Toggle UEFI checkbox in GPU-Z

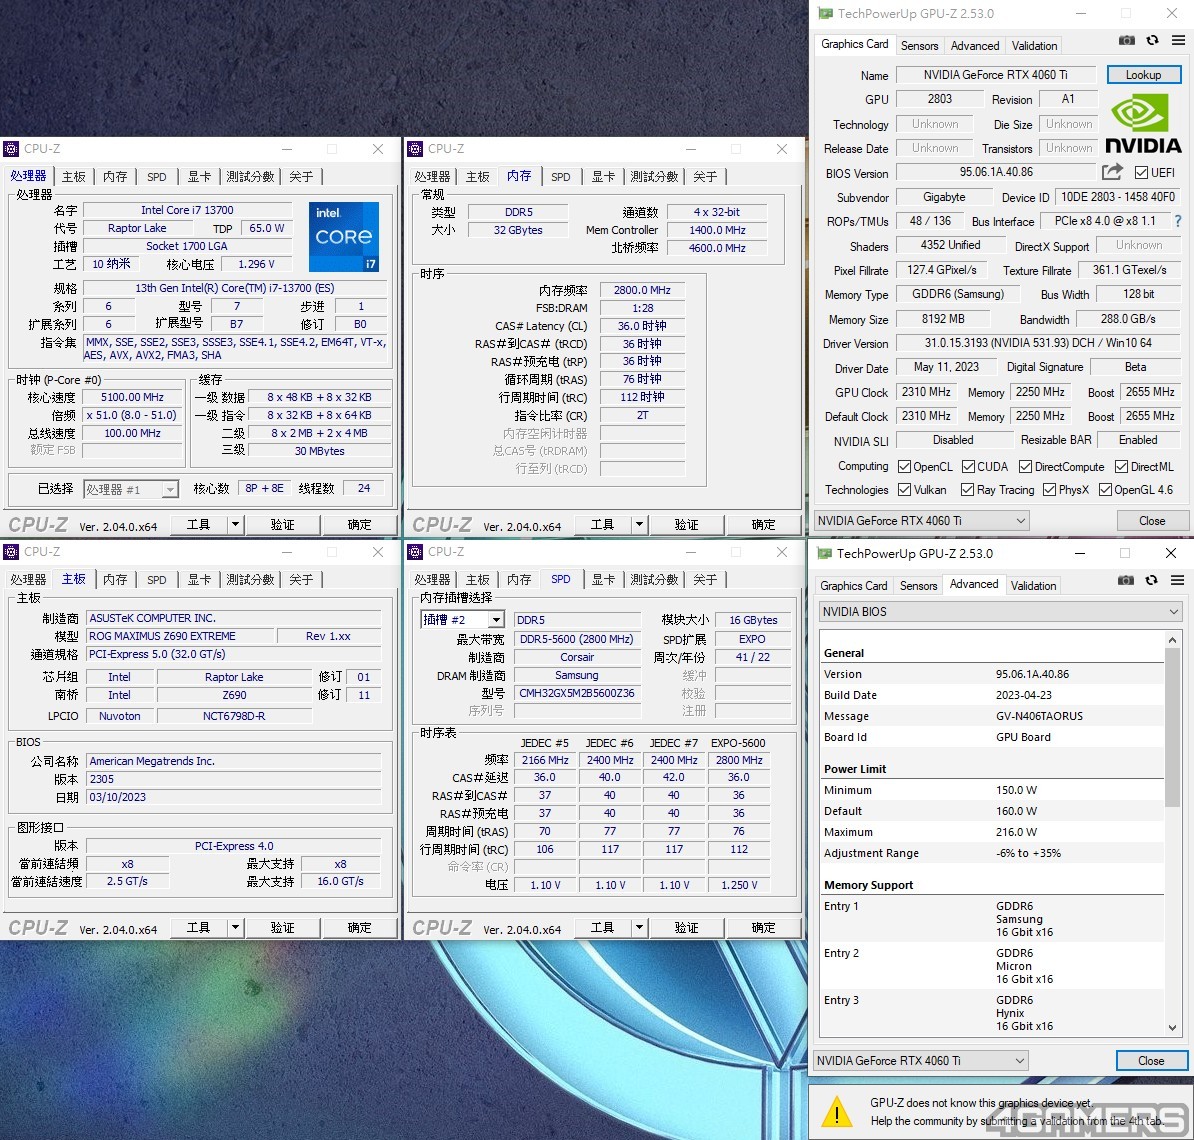point(1141,173)
